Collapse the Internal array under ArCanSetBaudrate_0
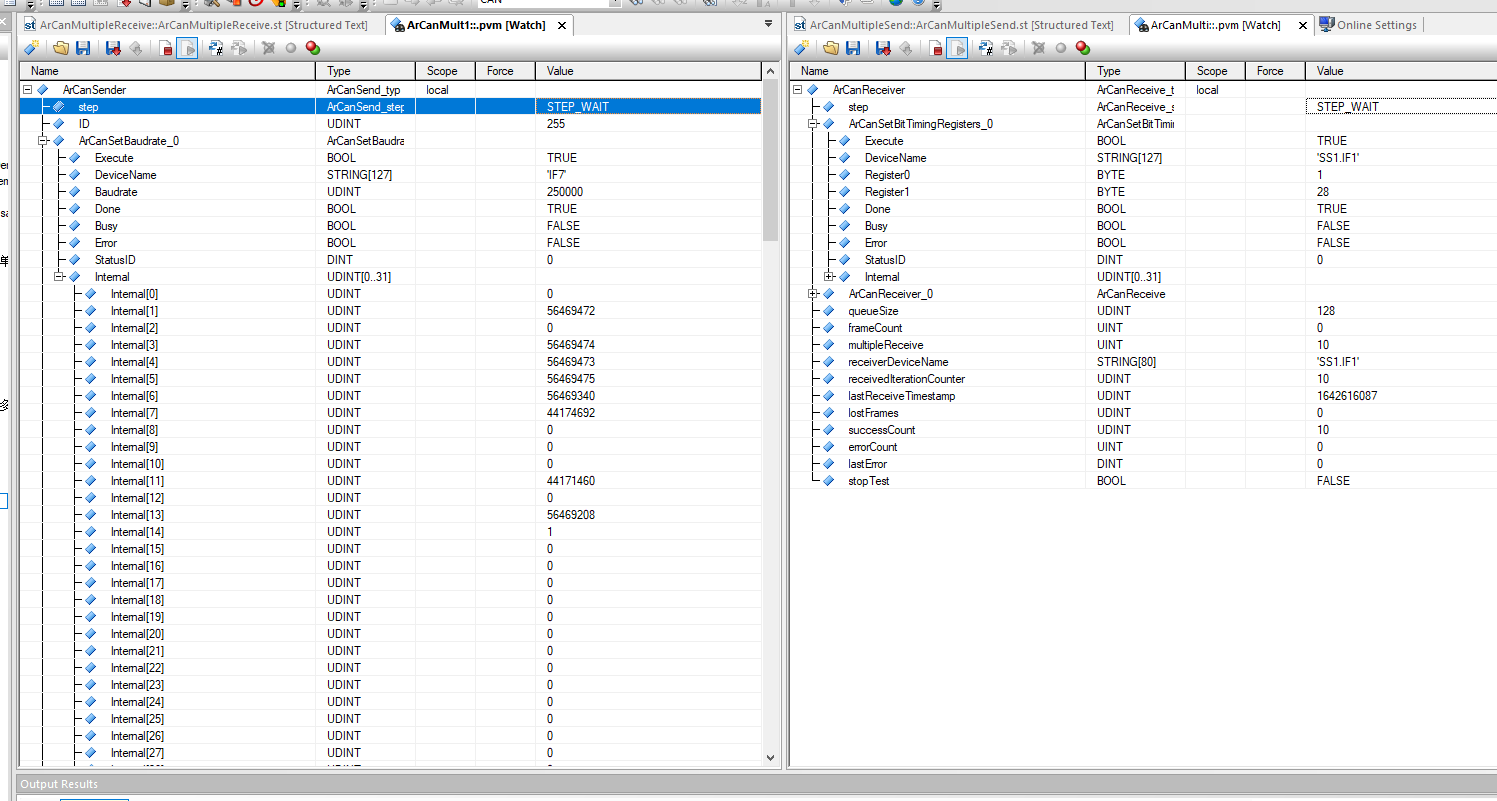This screenshot has height=801, width=1497. coord(59,277)
